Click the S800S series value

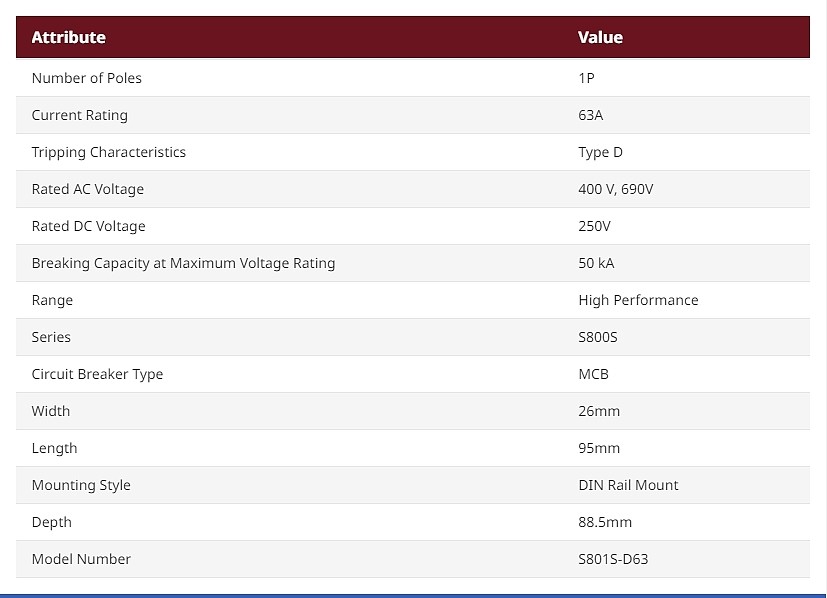tap(598, 337)
